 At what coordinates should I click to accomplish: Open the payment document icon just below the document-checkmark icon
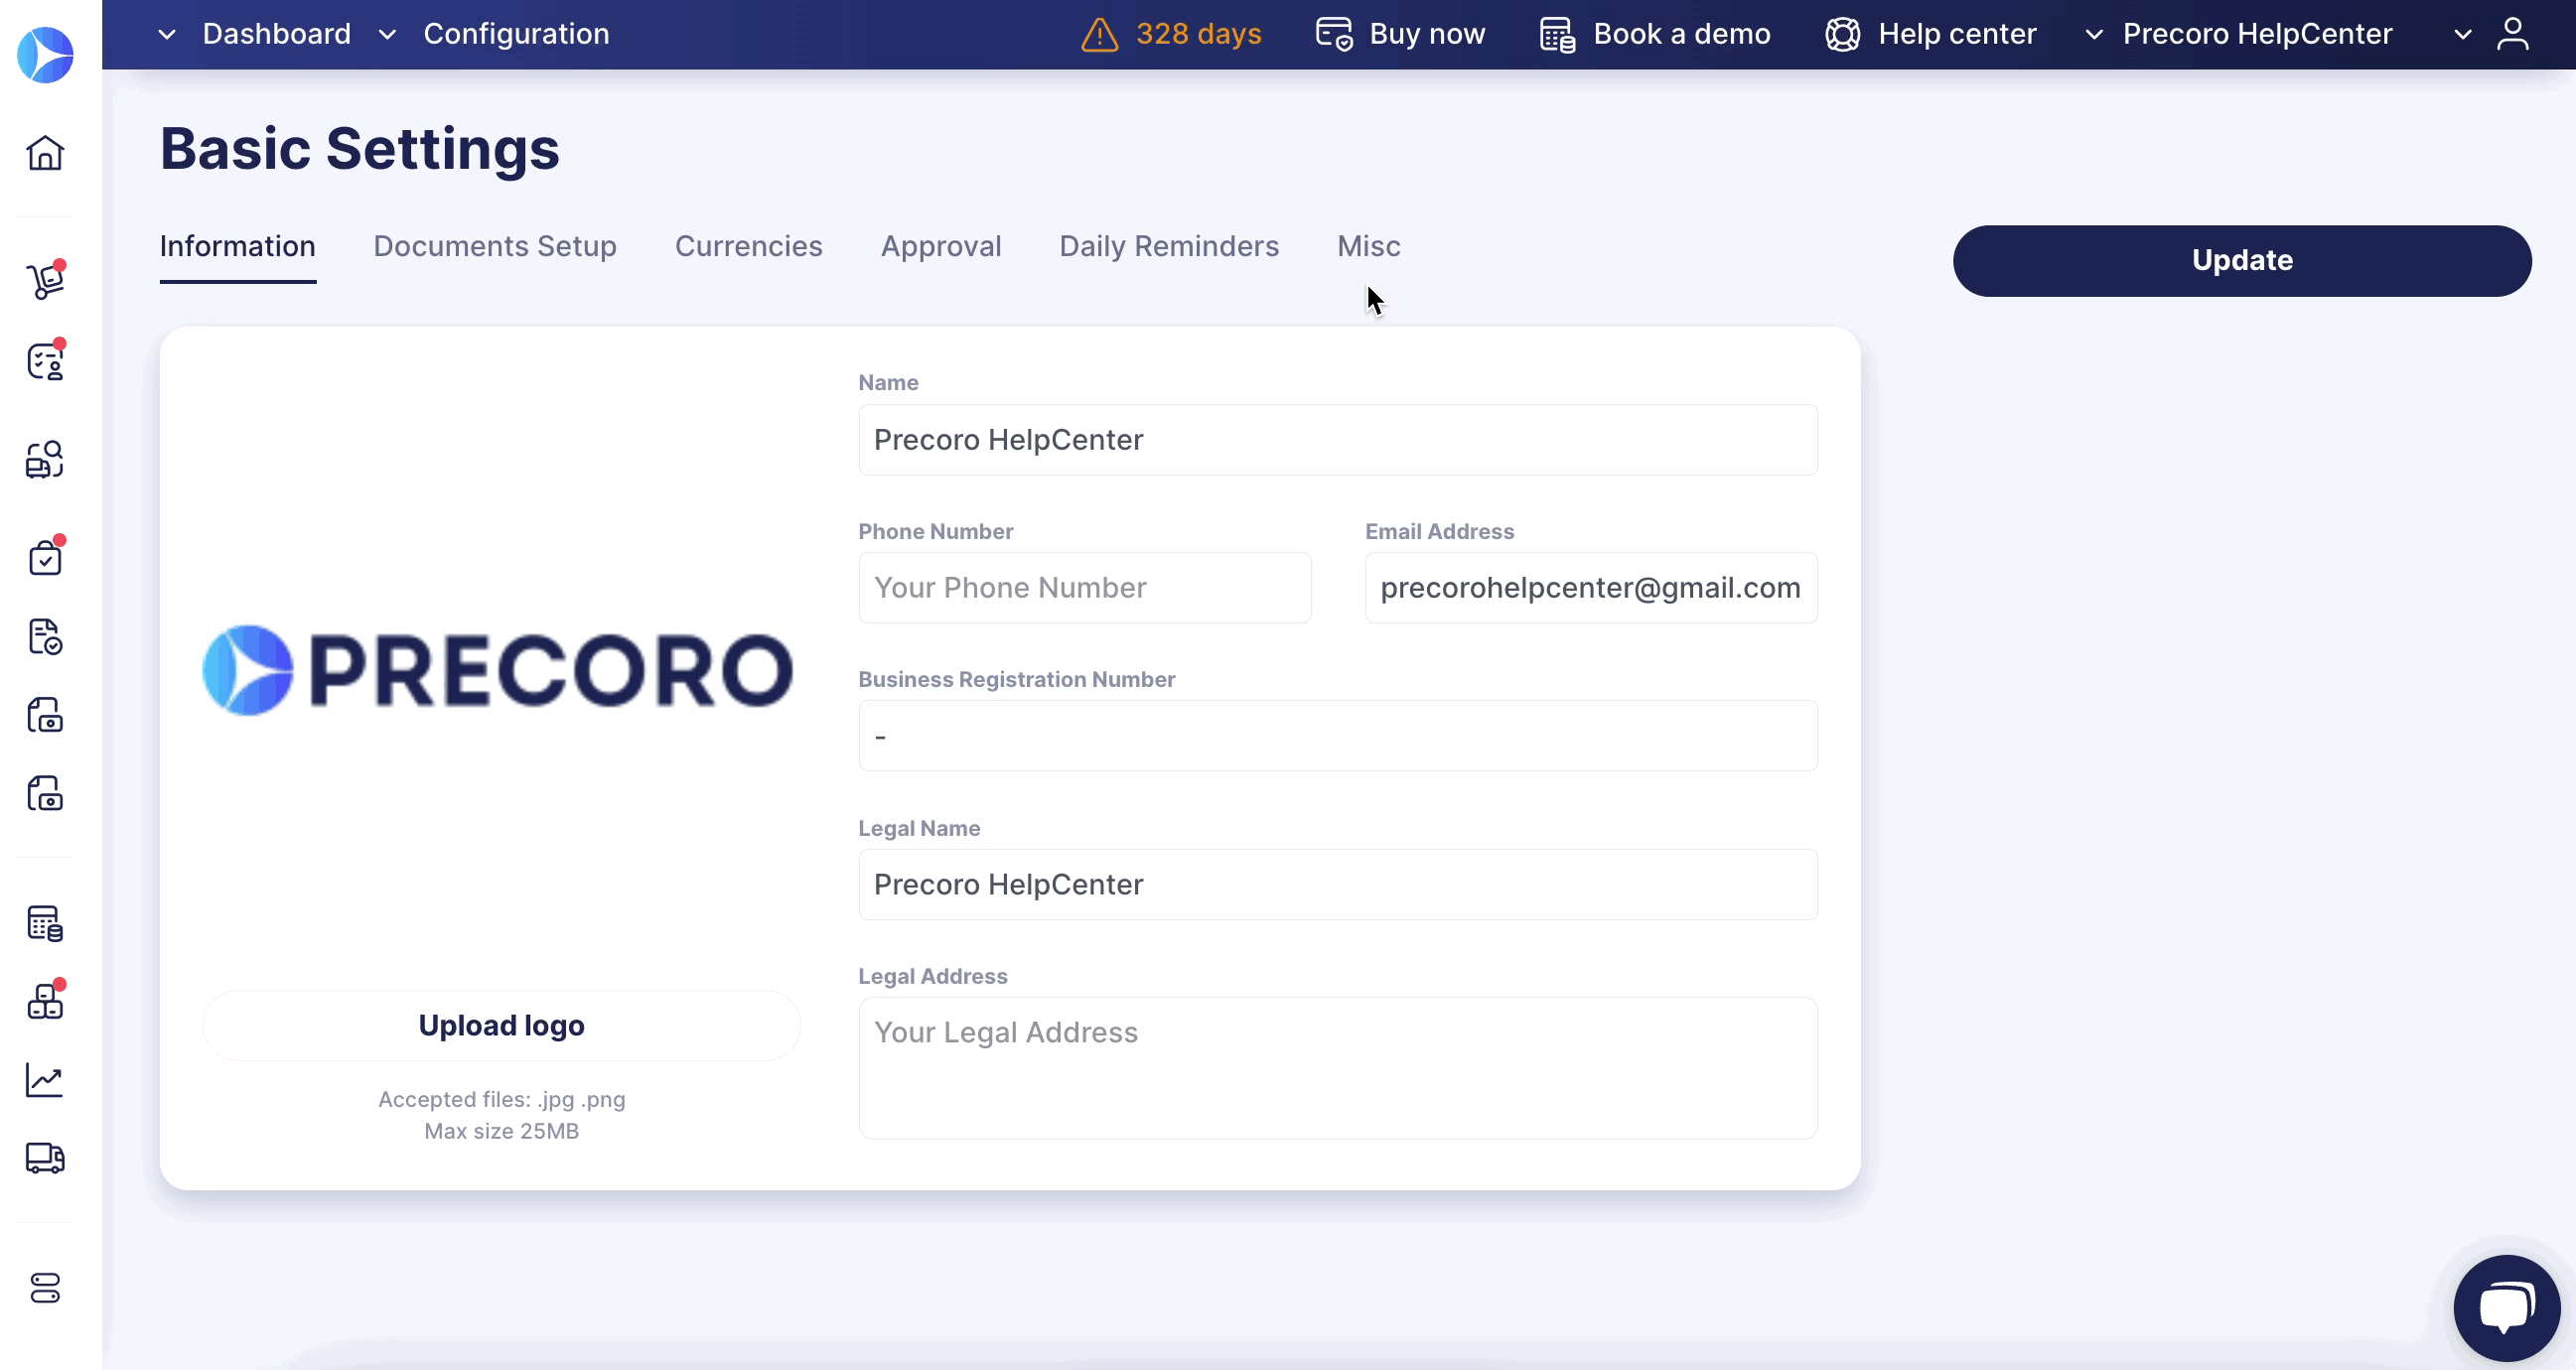[x=45, y=716]
